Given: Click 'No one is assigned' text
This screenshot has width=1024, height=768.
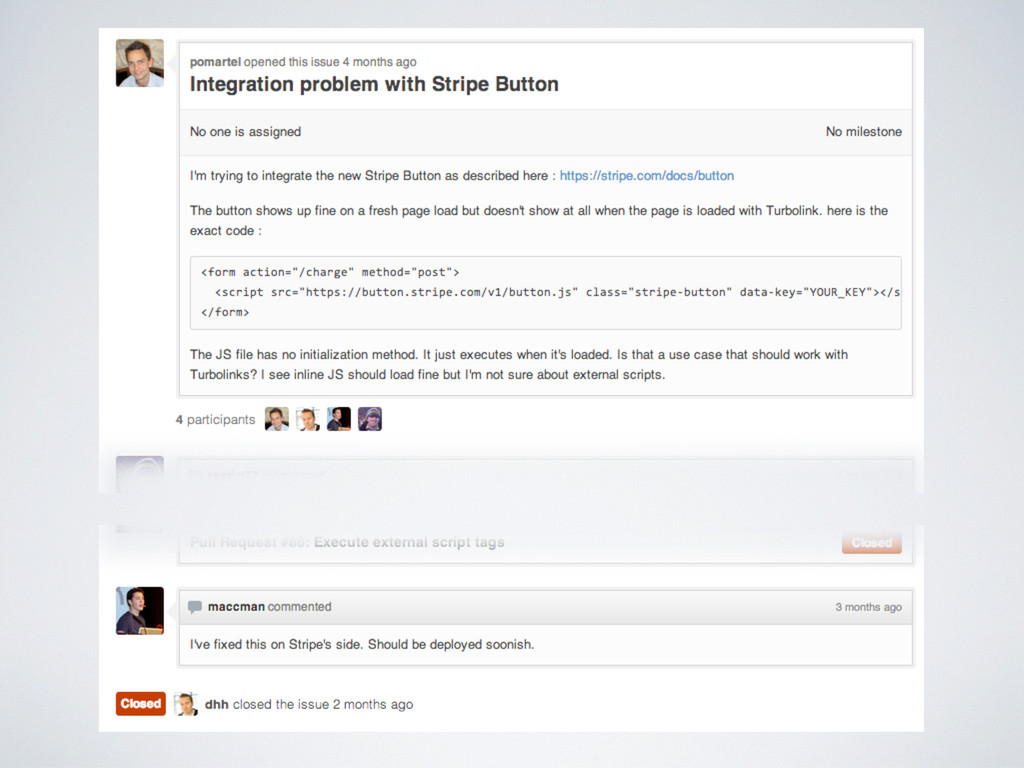Looking at the screenshot, I should 246,132.
